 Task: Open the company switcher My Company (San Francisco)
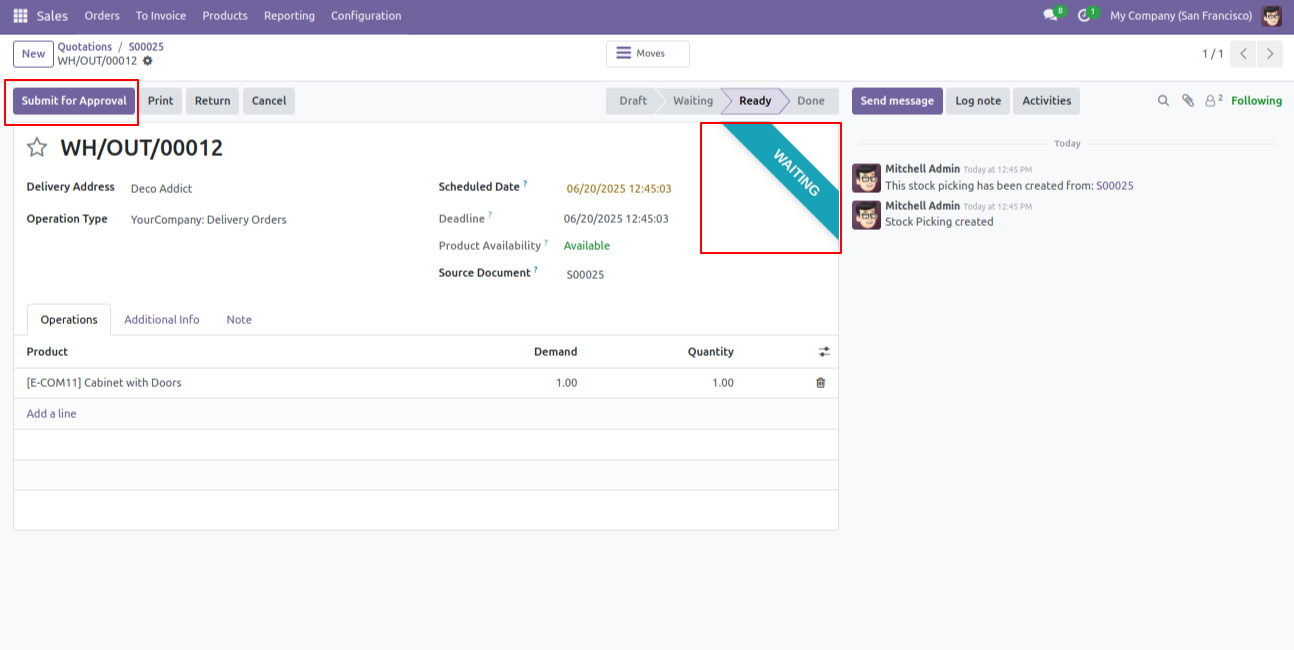[1181, 16]
